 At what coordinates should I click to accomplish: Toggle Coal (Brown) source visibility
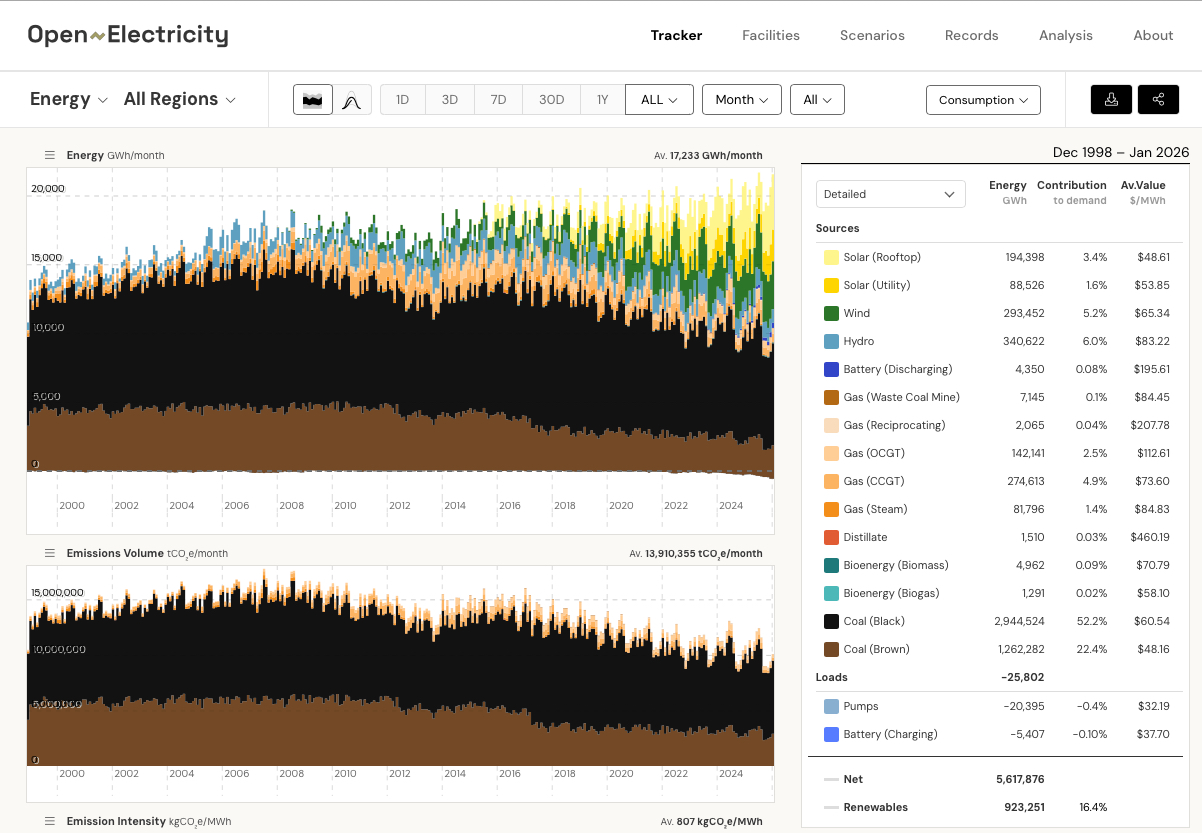pyautogui.click(x=876, y=649)
